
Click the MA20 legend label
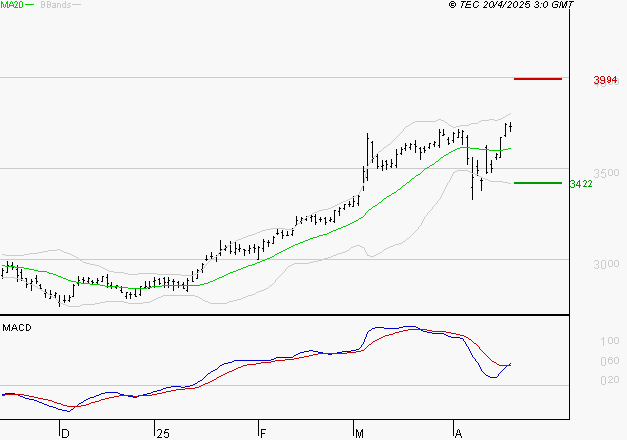click(12, 5)
